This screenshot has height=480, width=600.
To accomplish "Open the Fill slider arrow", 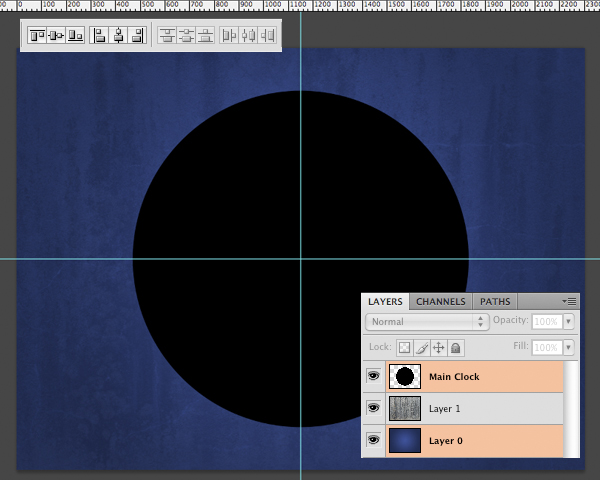I will (x=569, y=348).
